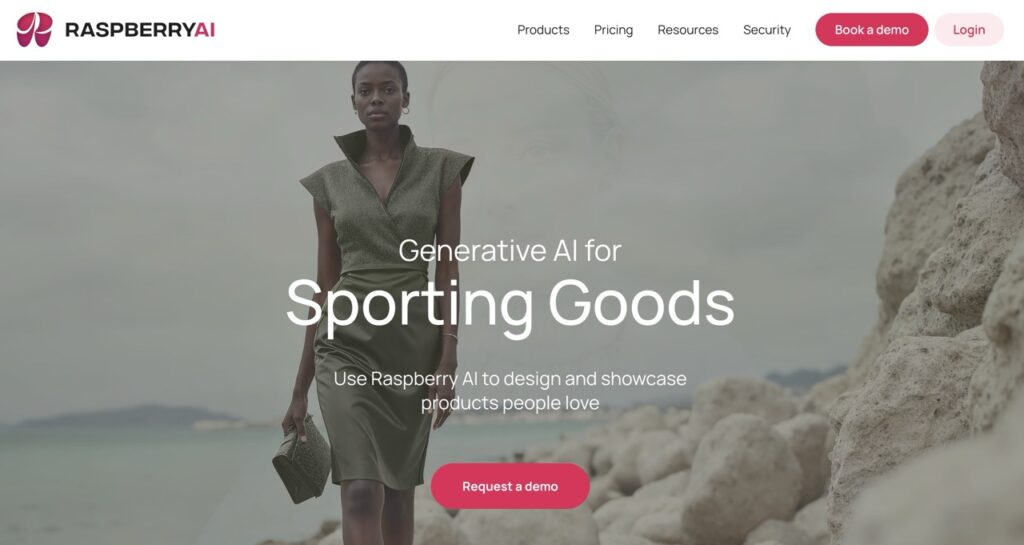This screenshot has height=545, width=1024.
Task: Click the model's face in hero image
Action: point(379,98)
